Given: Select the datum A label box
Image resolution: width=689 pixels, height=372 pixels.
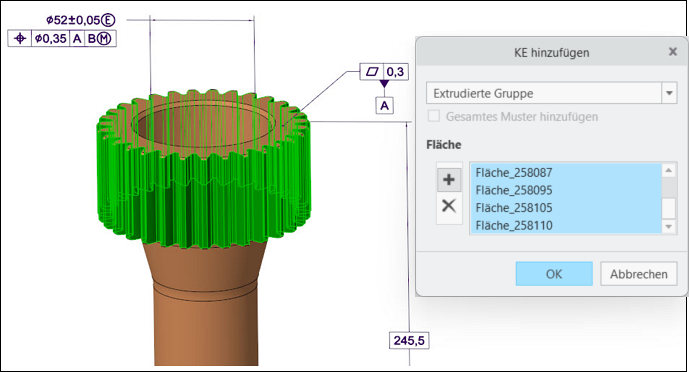Looking at the screenshot, I should pos(384,105).
